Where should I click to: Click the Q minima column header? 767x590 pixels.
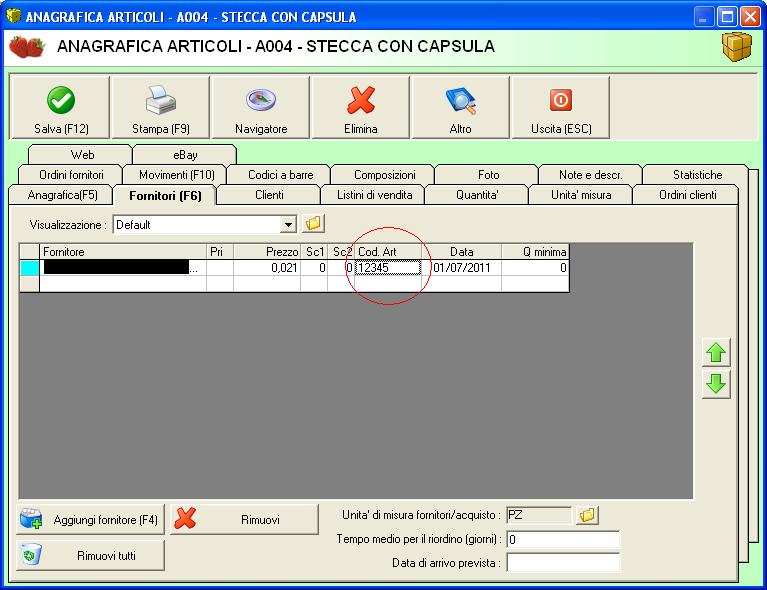[x=535, y=251]
